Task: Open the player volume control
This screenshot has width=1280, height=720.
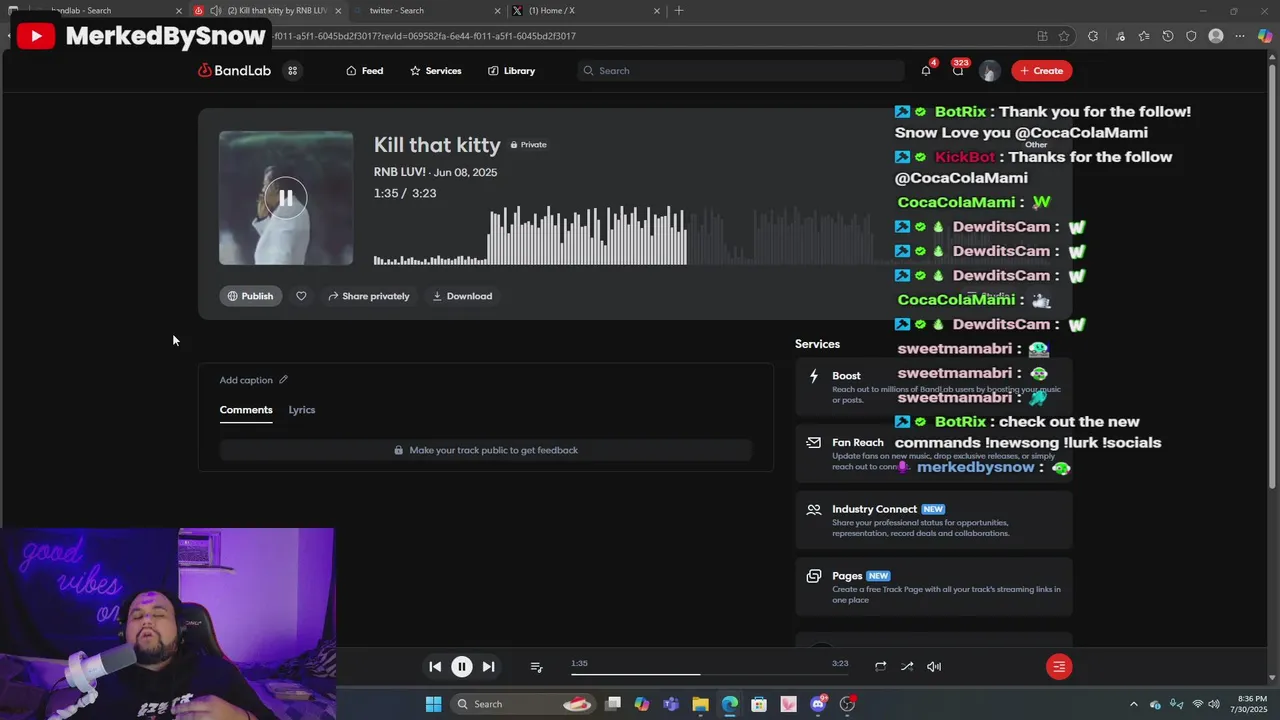Action: point(934,666)
